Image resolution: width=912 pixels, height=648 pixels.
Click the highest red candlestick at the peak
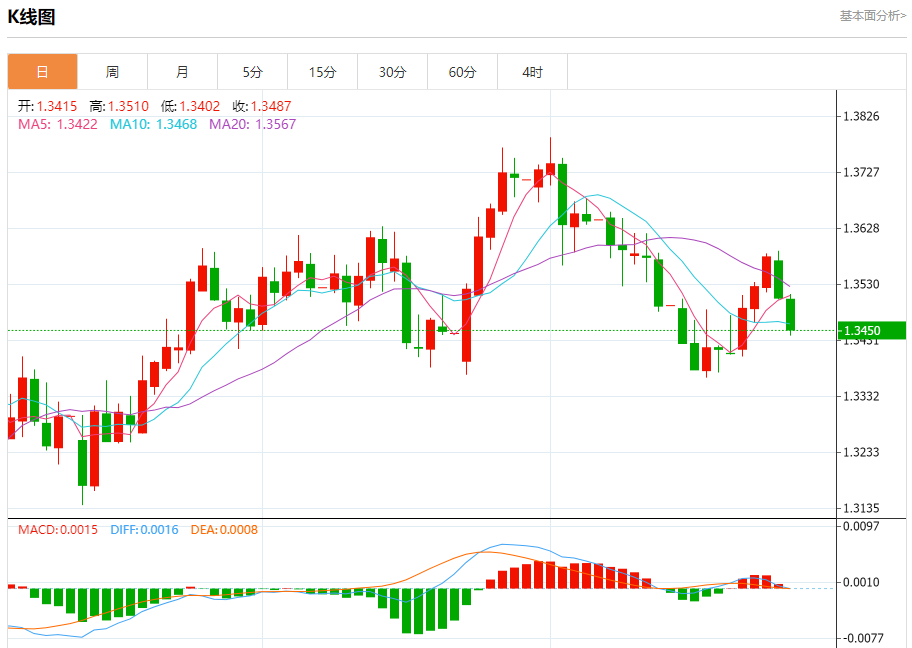coord(550,169)
